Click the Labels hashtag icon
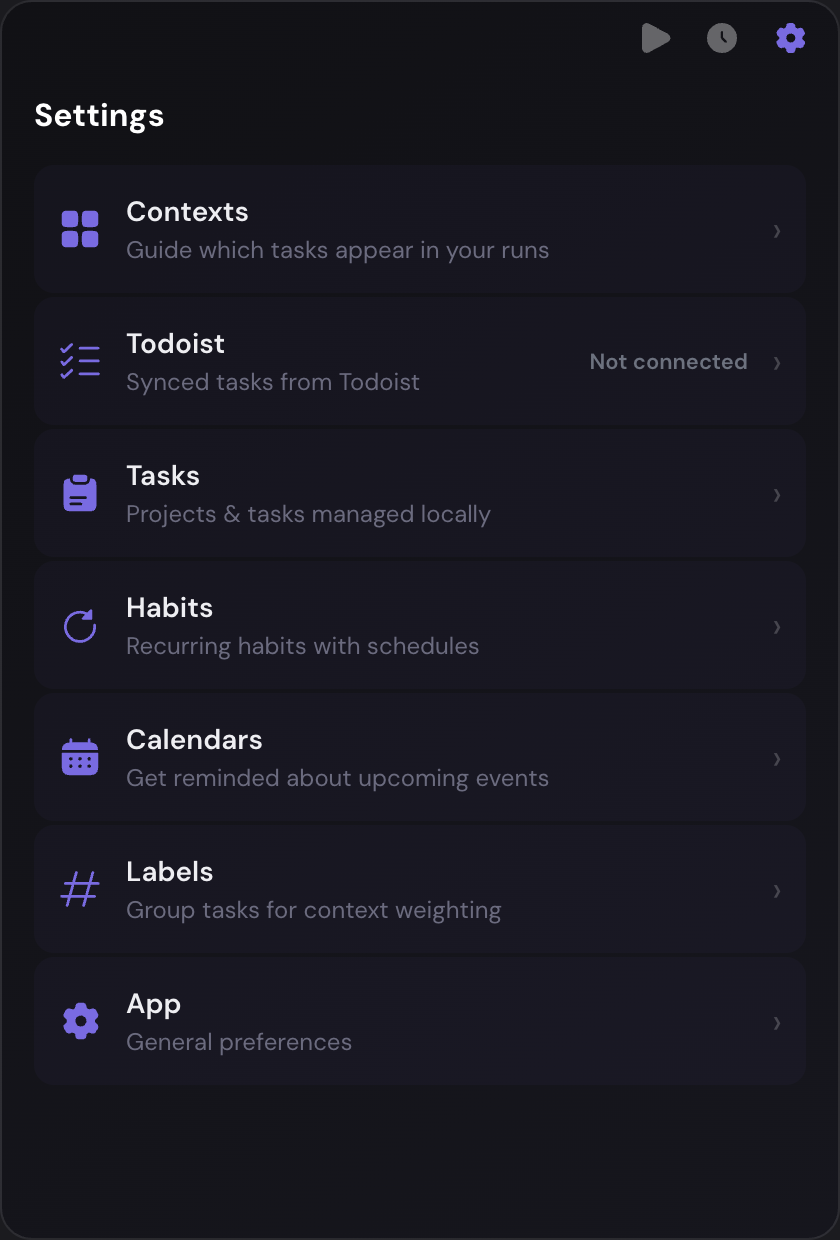This screenshot has height=1240, width=840. pyautogui.click(x=80, y=890)
